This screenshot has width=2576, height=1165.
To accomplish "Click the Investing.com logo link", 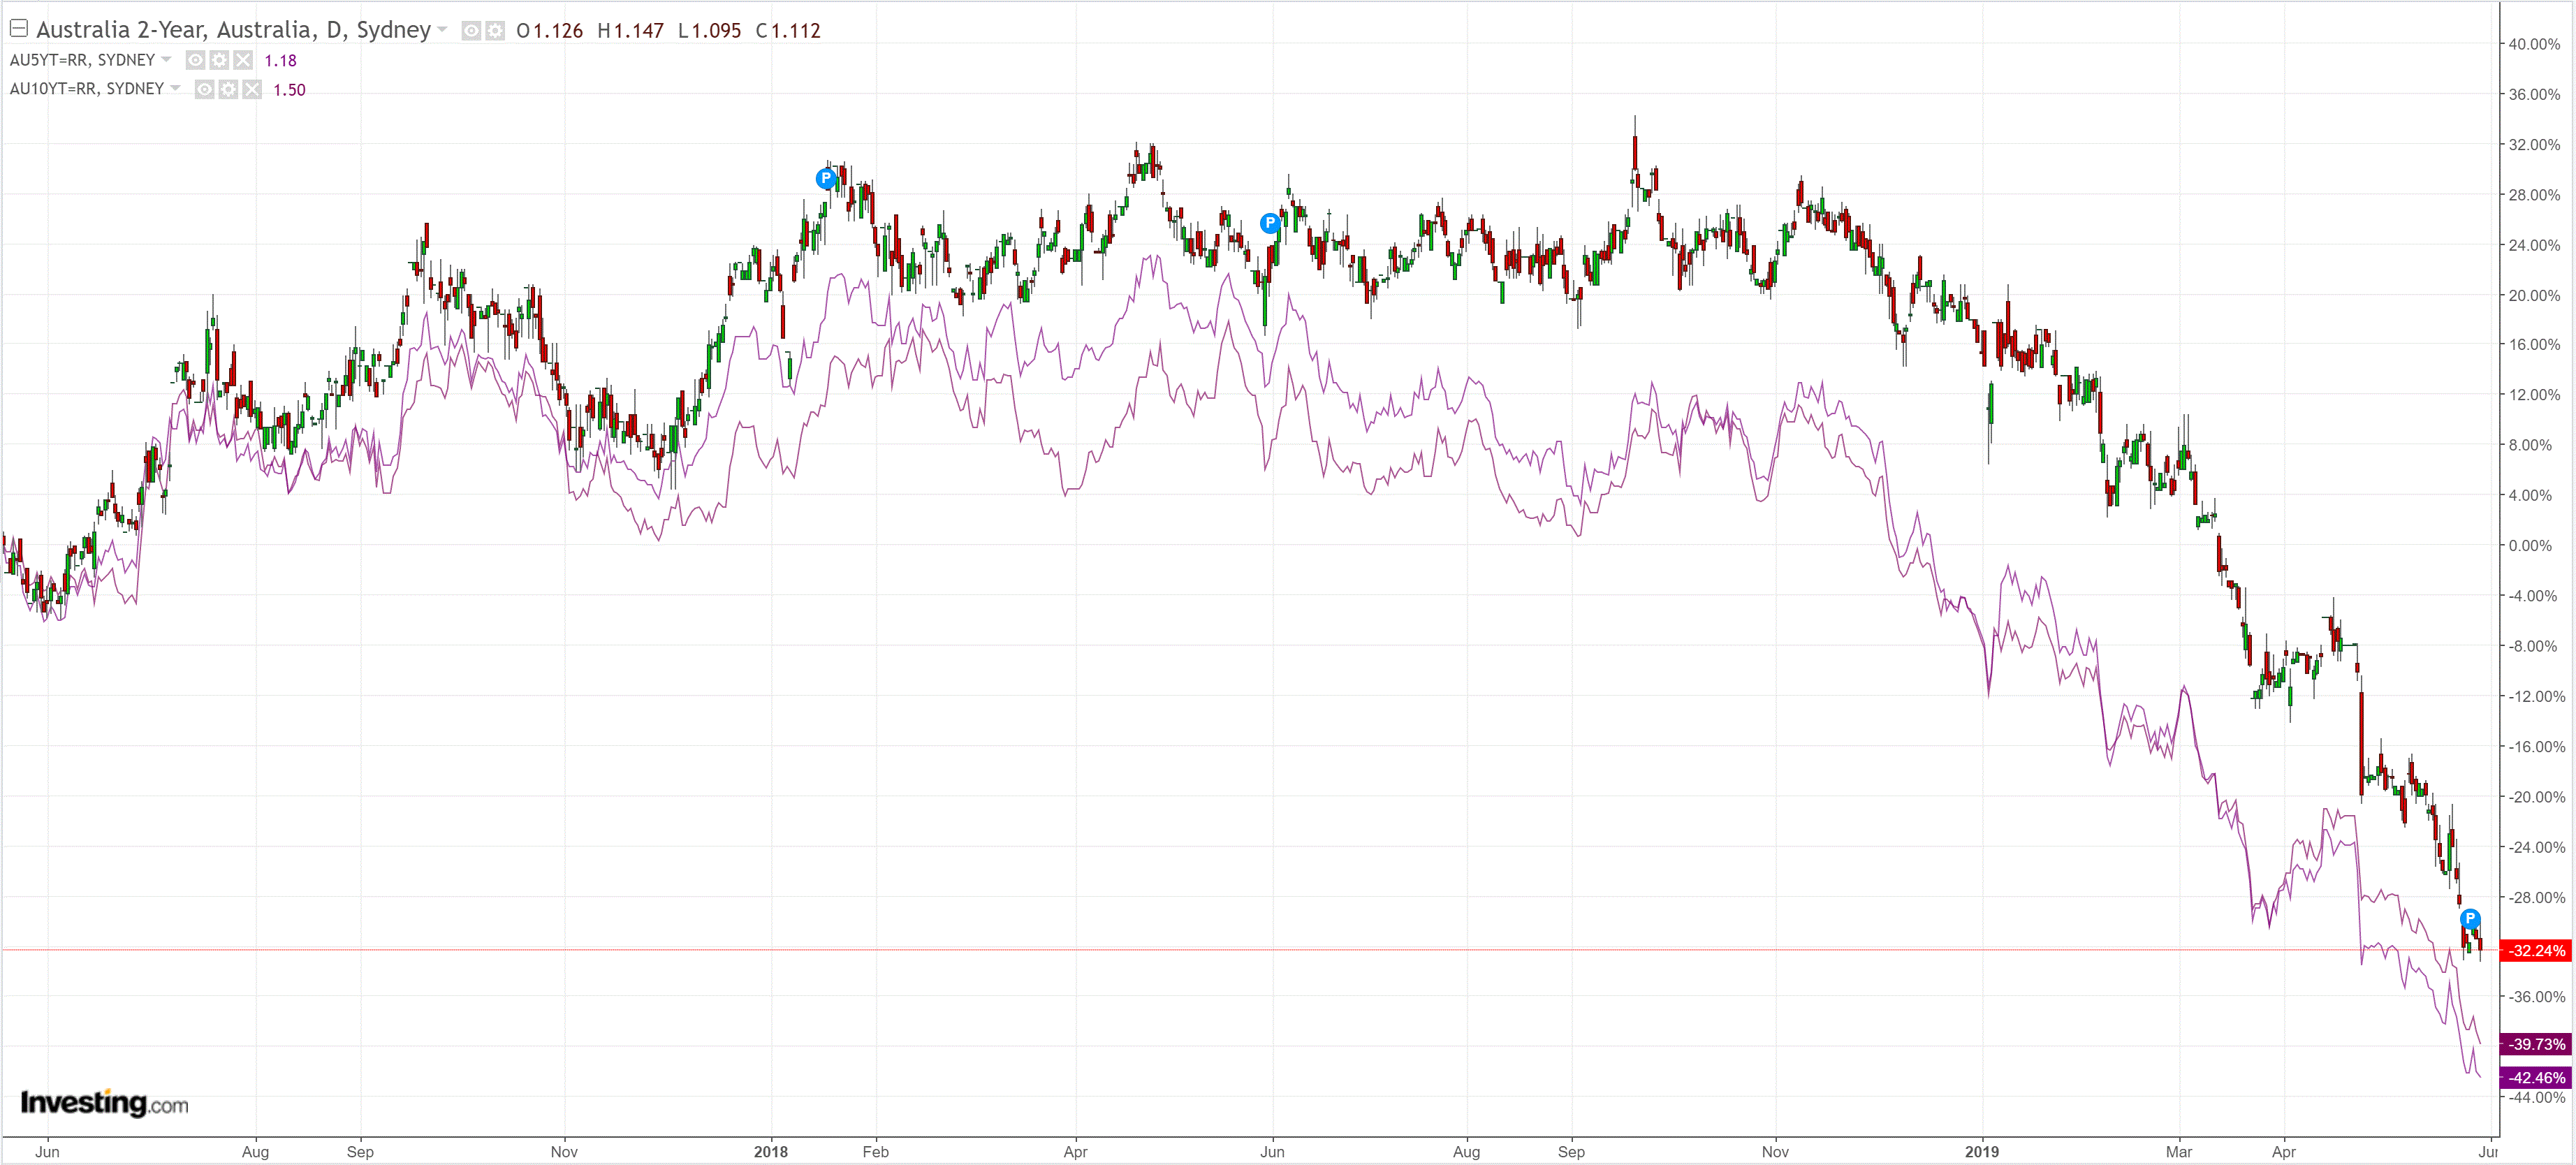I will click(x=104, y=1103).
